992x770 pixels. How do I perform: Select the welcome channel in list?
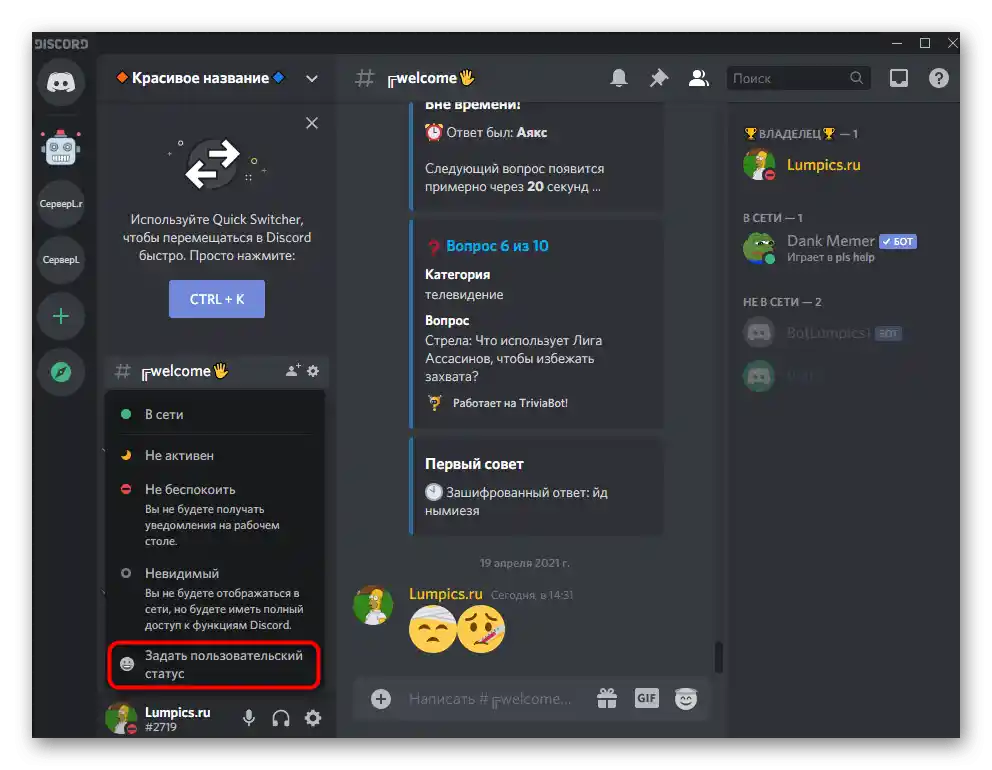[x=216, y=371]
